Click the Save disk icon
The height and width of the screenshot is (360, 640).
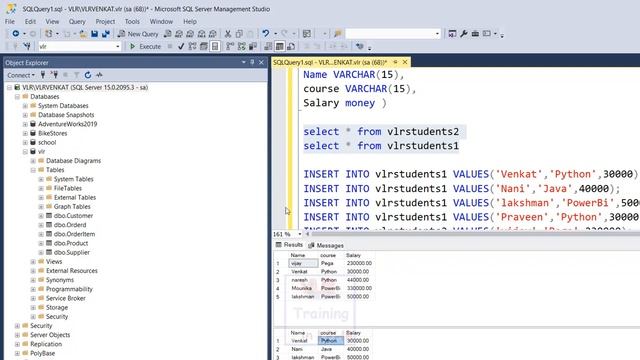(94, 34)
